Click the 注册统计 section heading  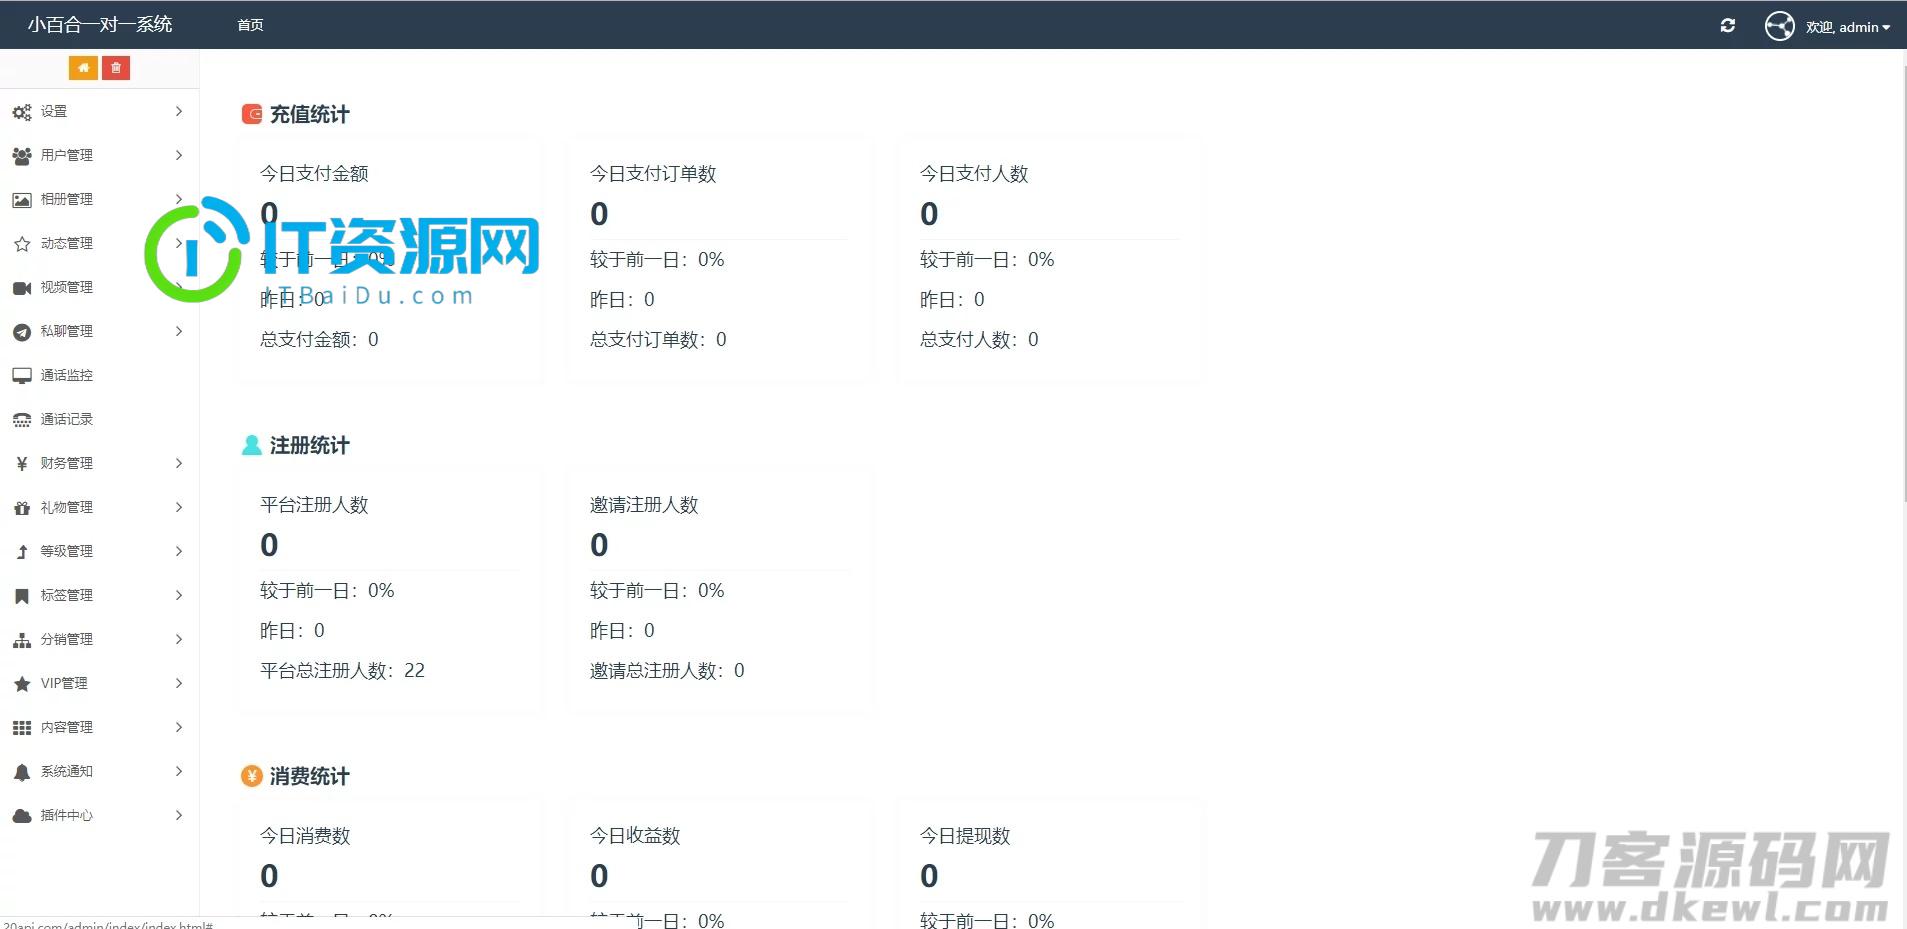pos(310,445)
